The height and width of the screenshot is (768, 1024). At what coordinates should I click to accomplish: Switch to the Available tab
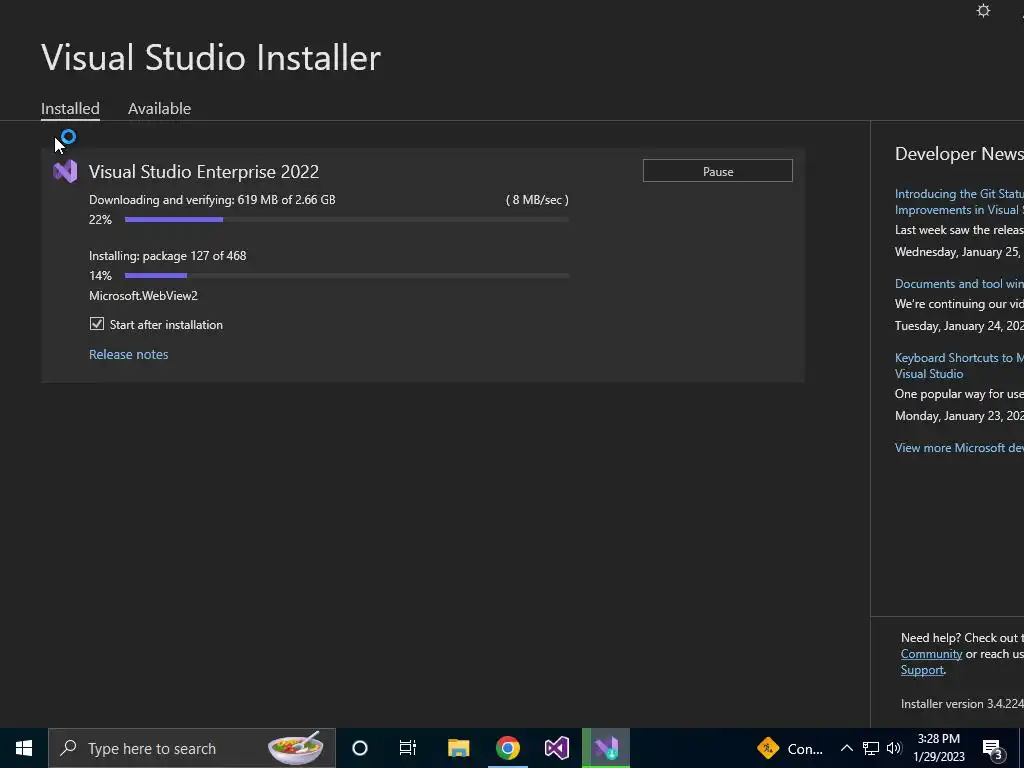click(159, 108)
